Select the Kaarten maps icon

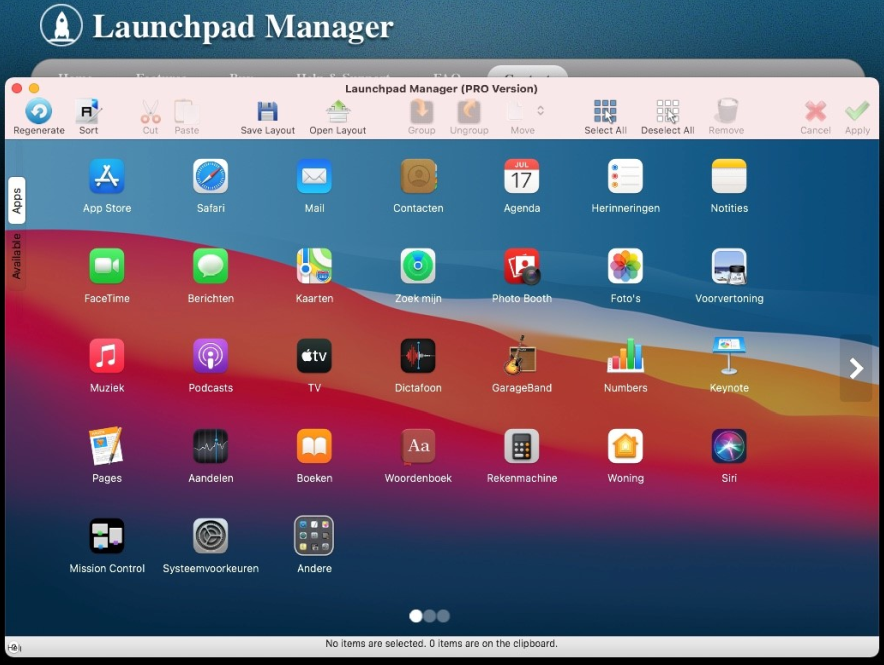314,266
